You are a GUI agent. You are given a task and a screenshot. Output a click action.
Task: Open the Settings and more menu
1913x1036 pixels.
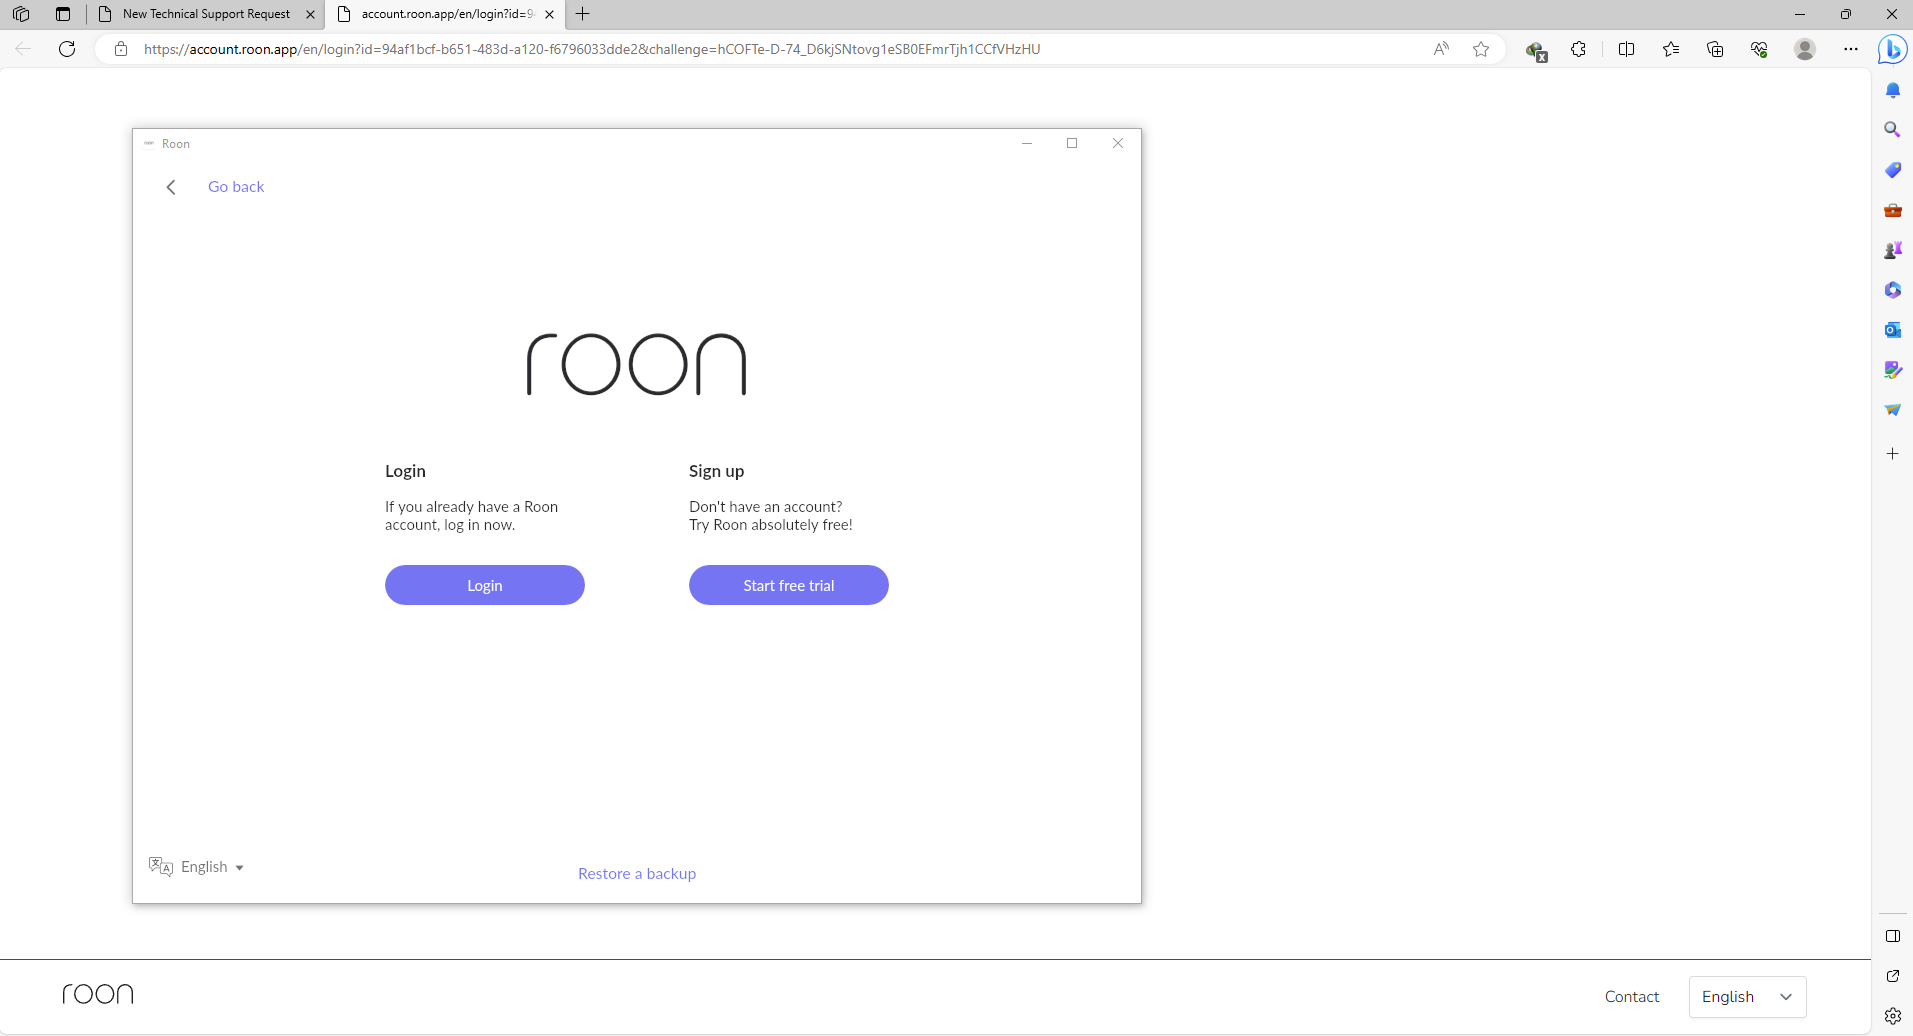point(1851,49)
